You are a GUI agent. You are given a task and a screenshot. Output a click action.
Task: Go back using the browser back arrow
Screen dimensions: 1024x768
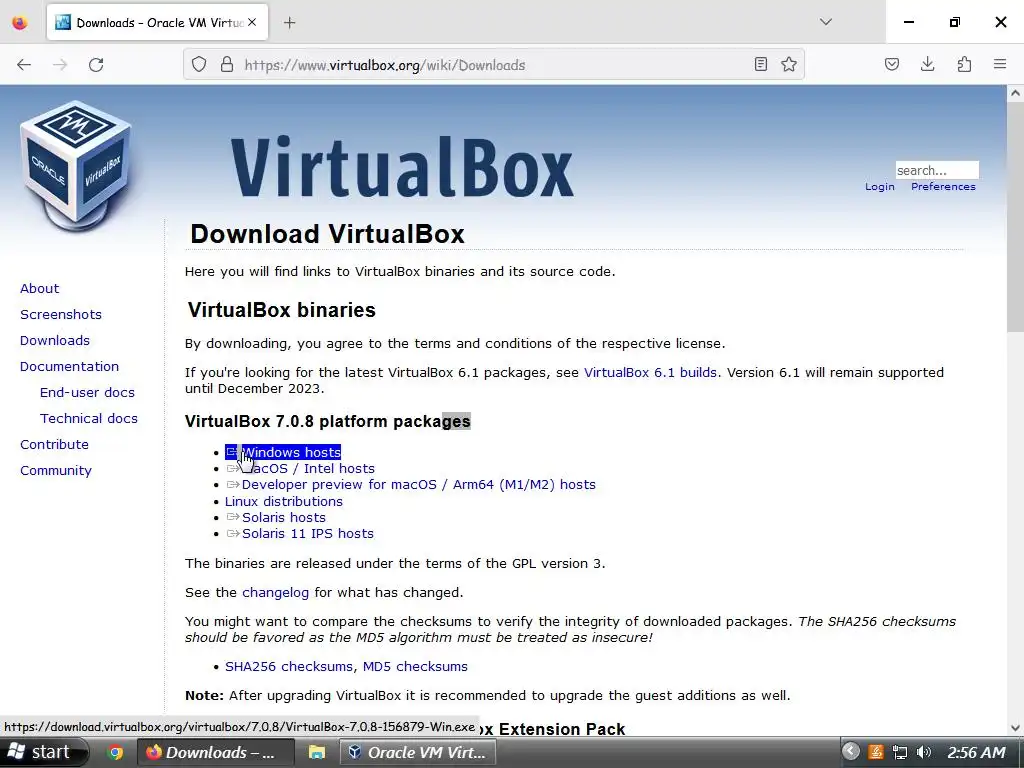click(24, 65)
